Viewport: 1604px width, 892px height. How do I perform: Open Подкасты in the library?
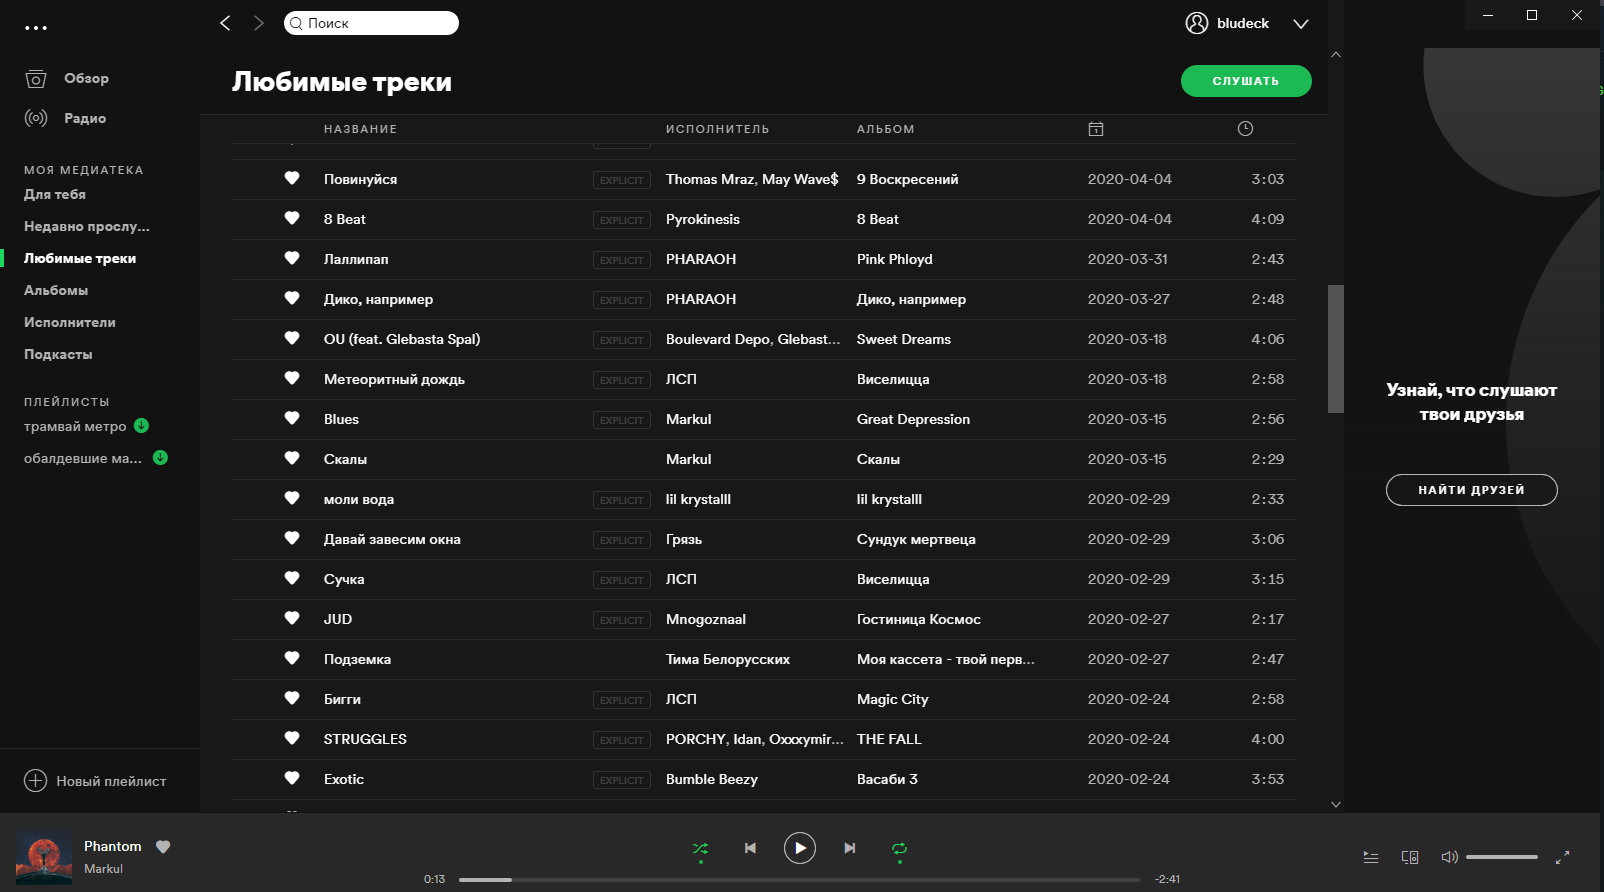click(58, 354)
